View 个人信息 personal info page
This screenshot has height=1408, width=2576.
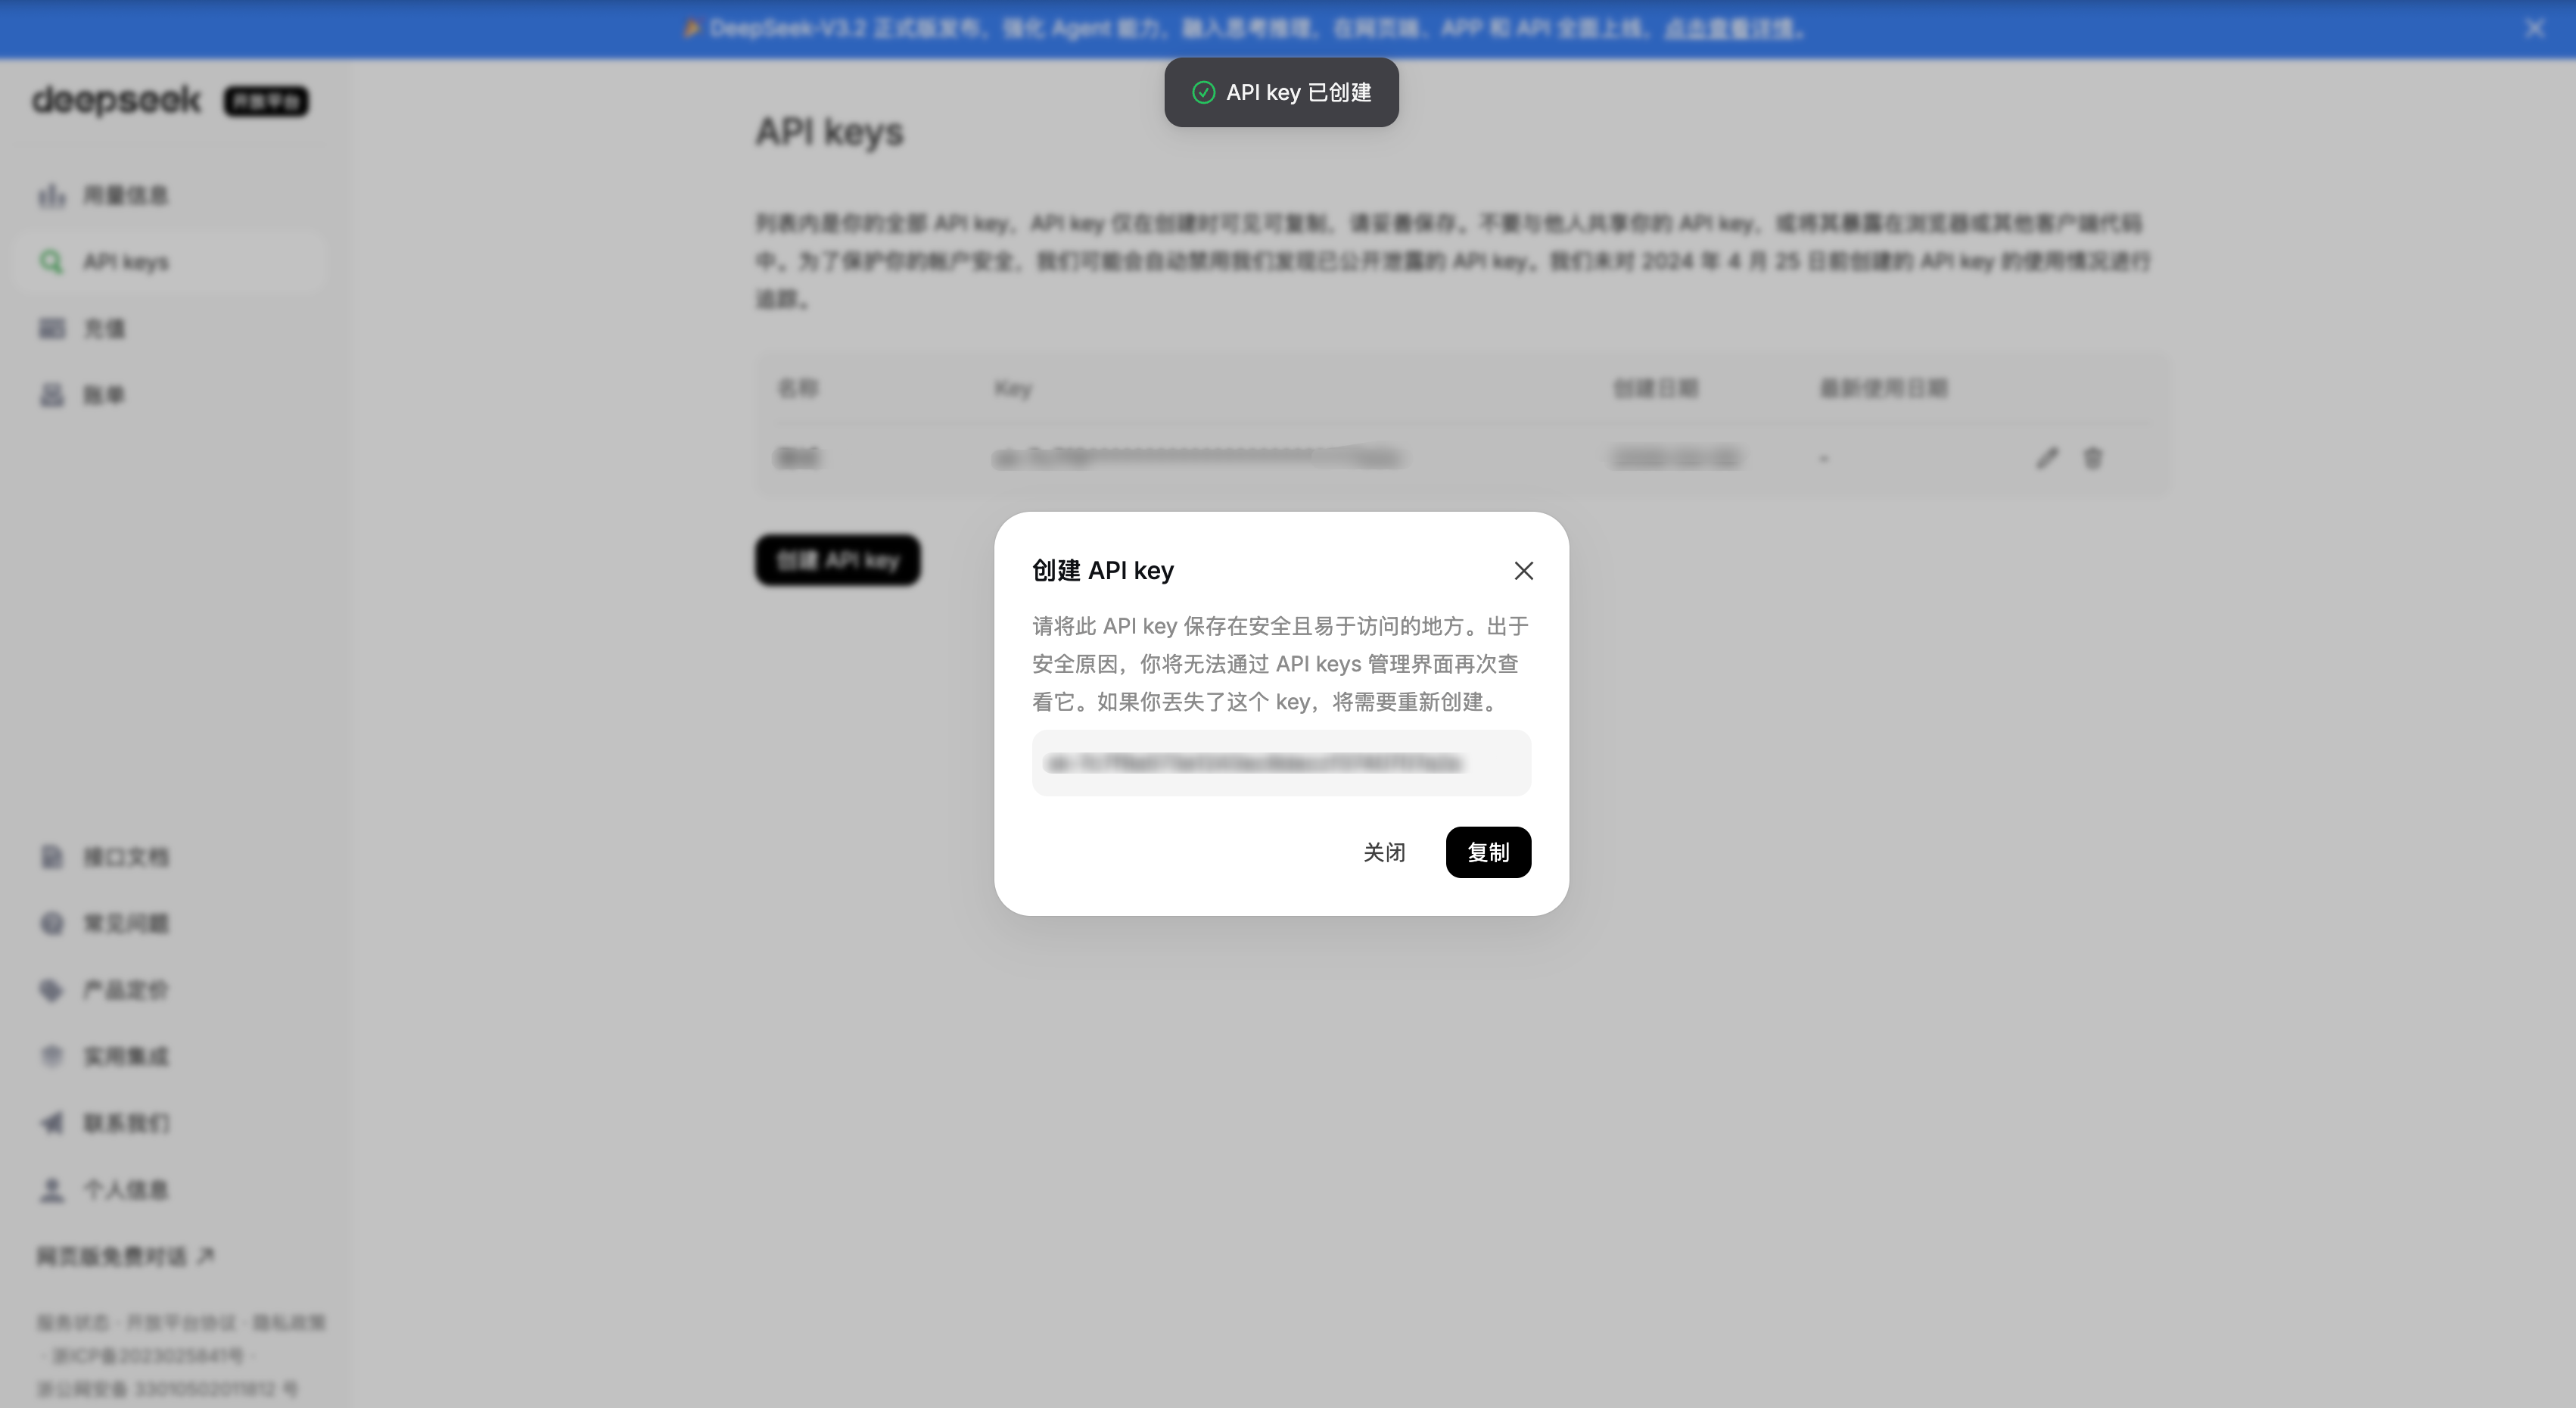(126, 1190)
